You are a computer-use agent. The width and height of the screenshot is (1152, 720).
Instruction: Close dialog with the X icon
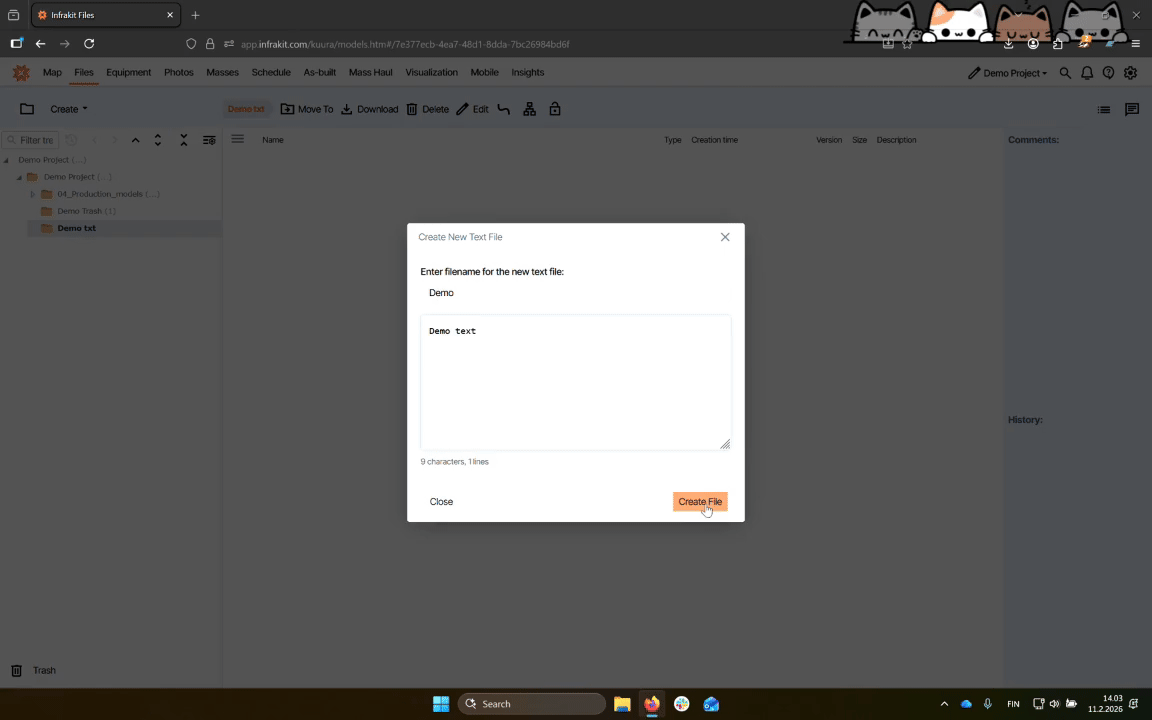(x=725, y=237)
